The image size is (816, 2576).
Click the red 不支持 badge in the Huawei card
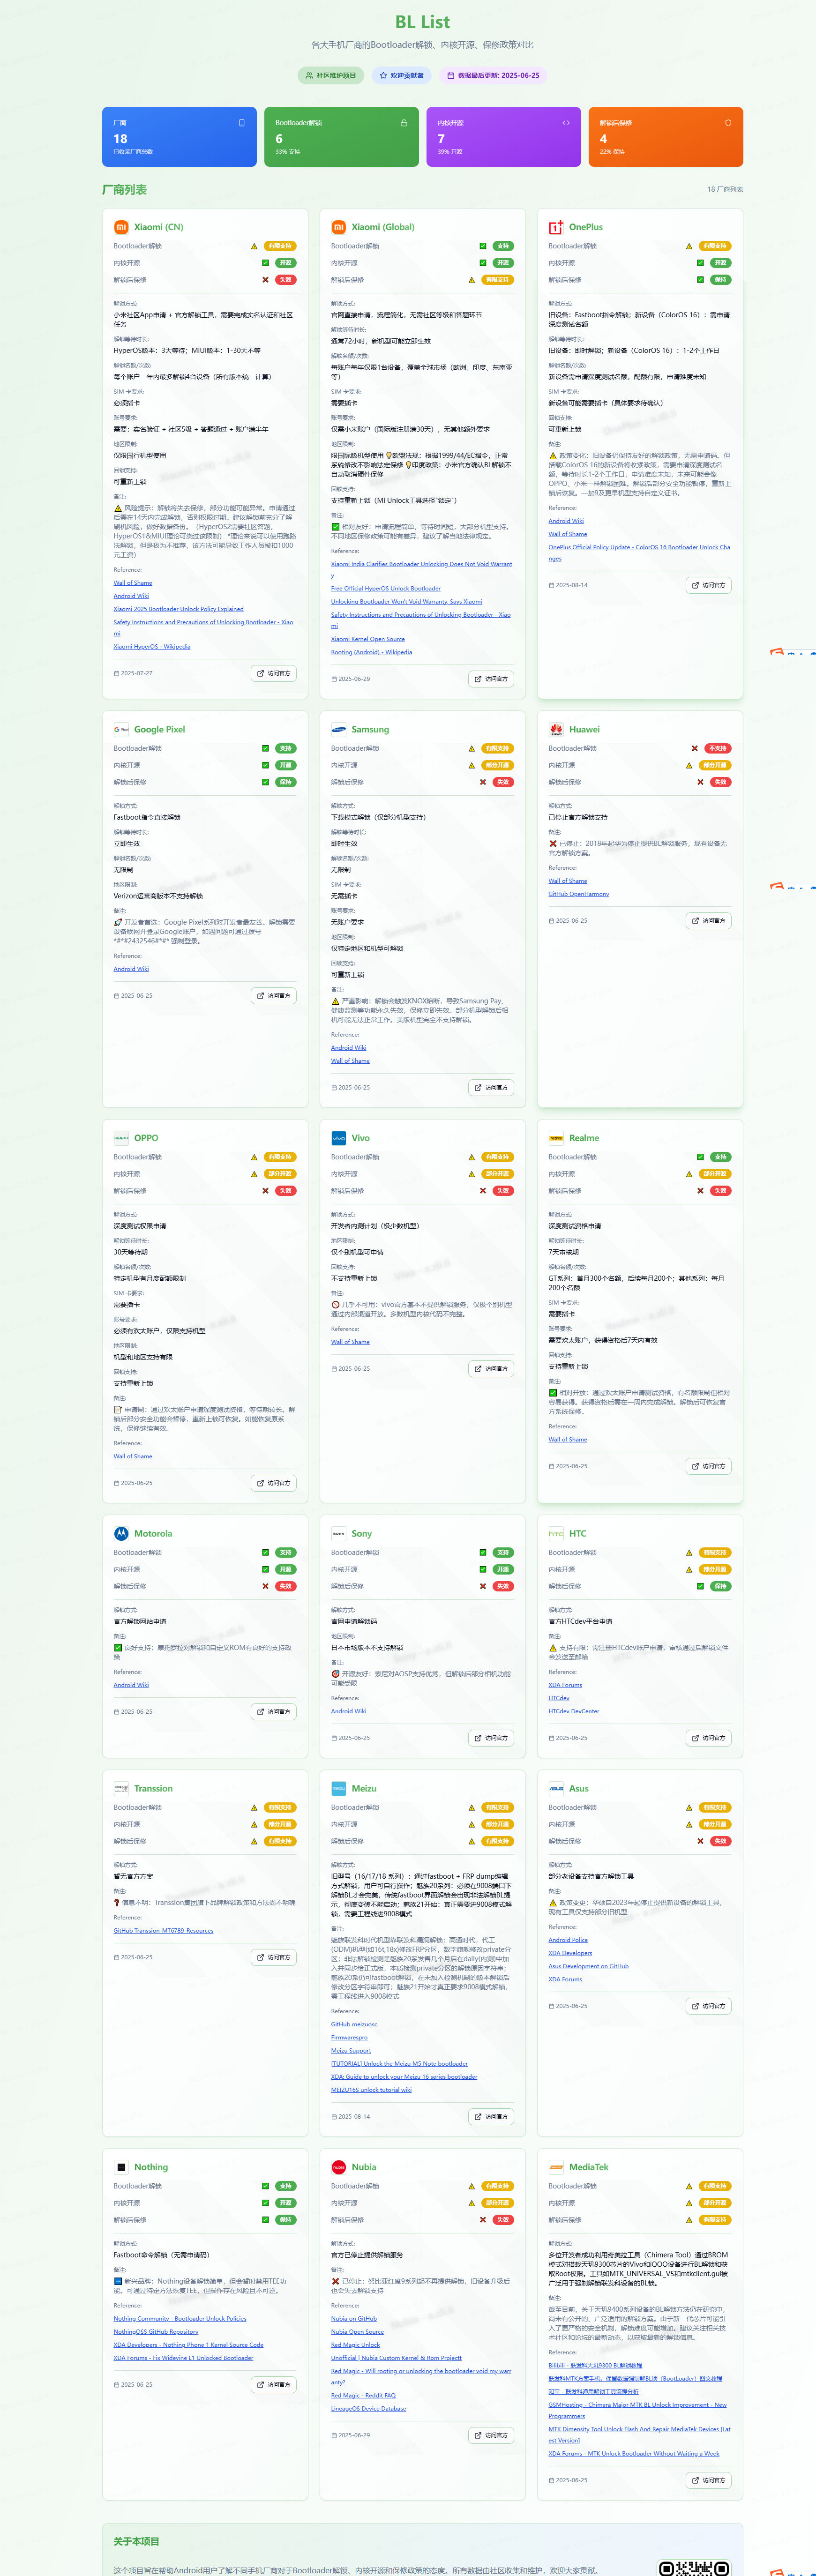click(718, 748)
